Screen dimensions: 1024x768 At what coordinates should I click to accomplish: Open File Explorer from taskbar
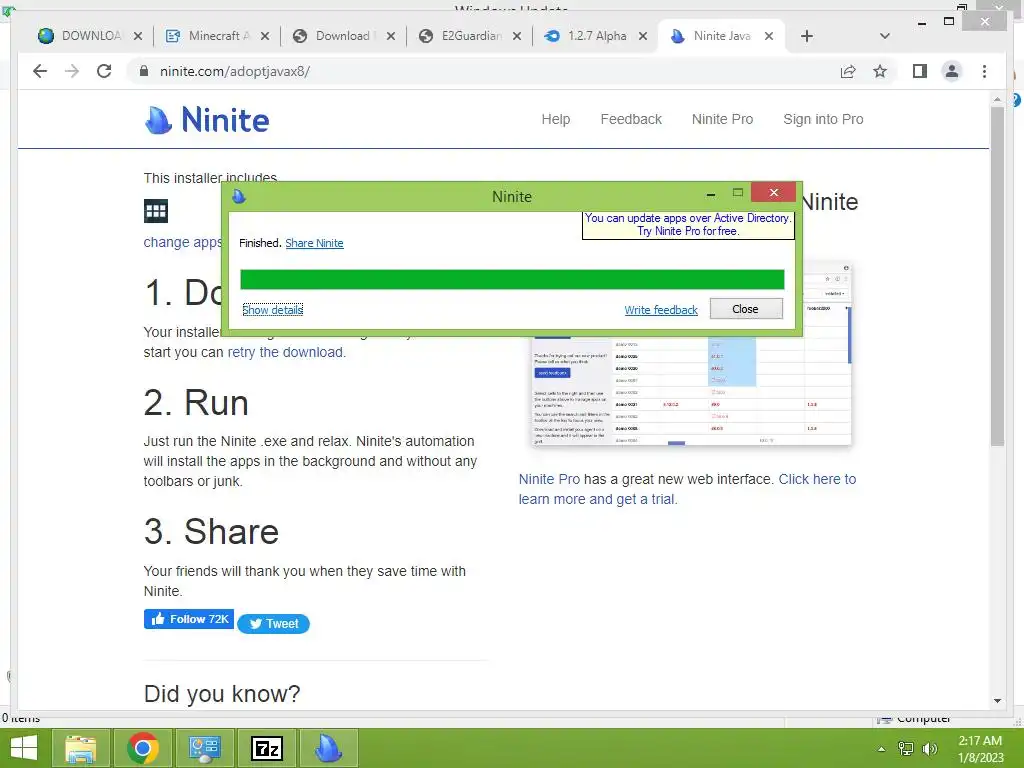coord(81,748)
